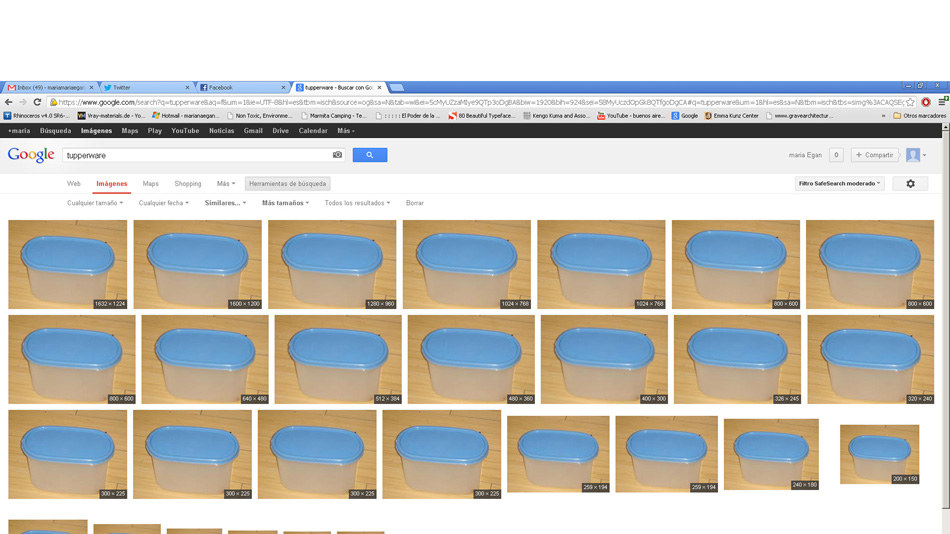The image size is (950, 534).
Task: Select the Maps search tab
Action: 150,184
